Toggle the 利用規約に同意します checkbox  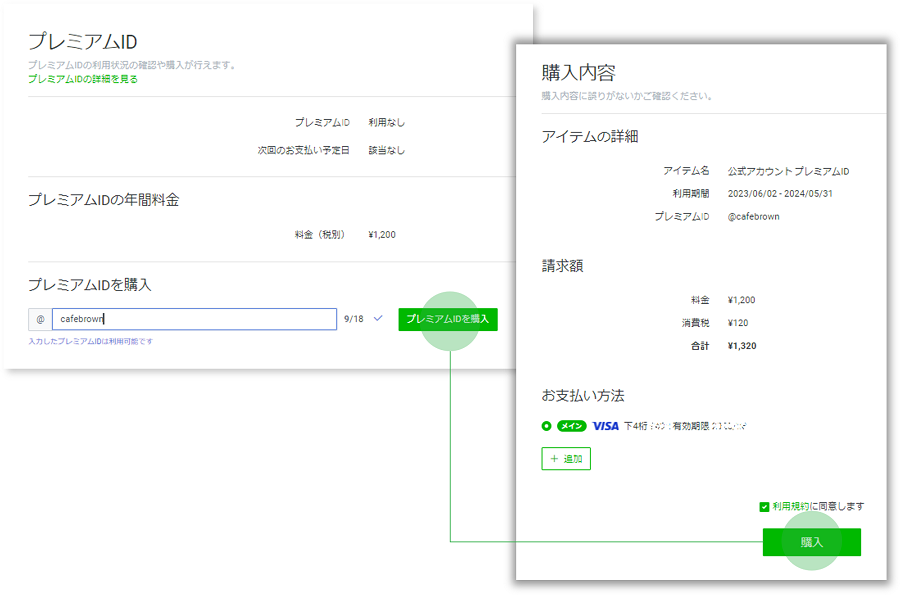[764, 507]
